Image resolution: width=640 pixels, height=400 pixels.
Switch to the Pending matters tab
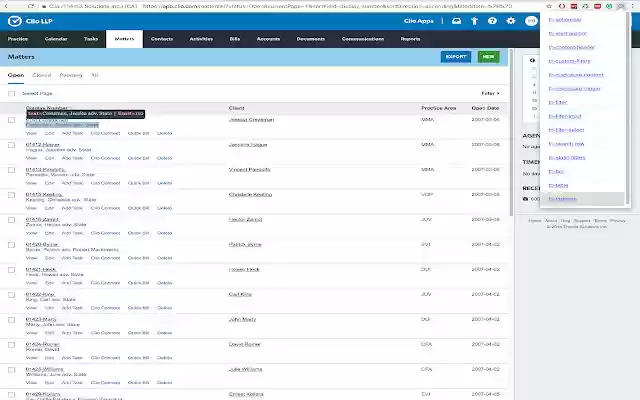point(71,75)
